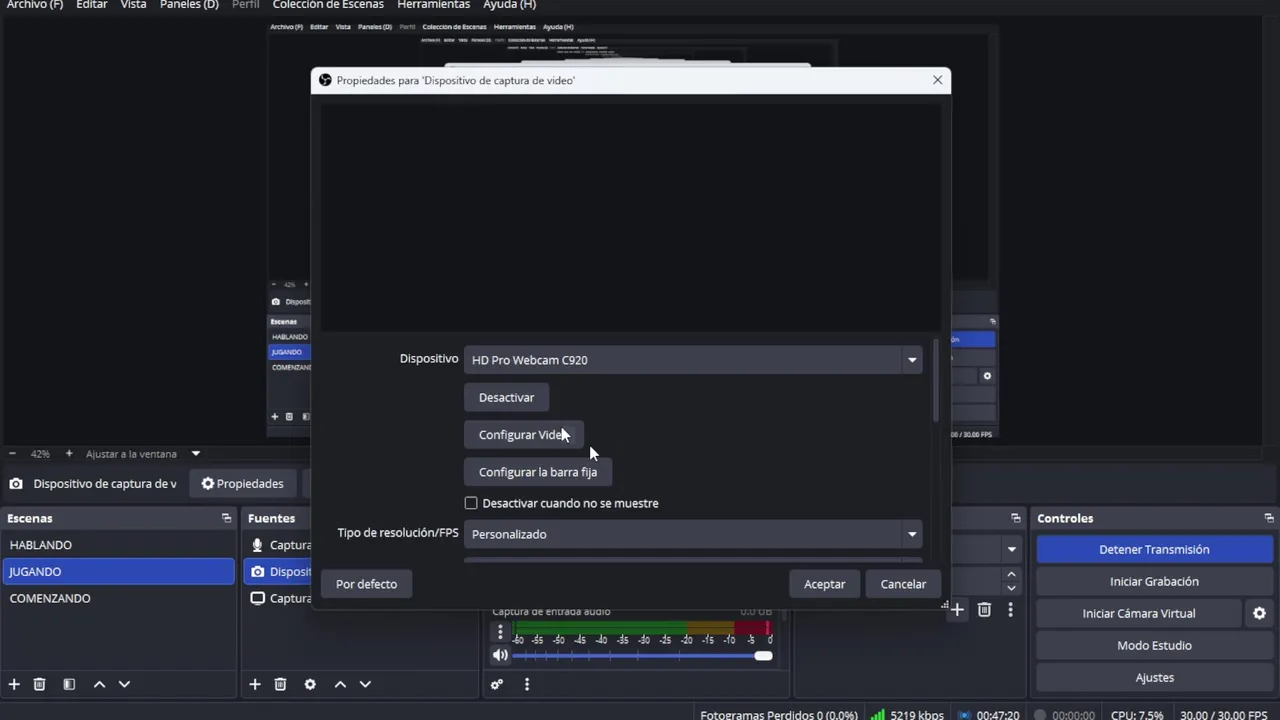Open the Ayuda (H) menu
Image resolution: width=1280 pixels, height=720 pixels.
point(509,5)
